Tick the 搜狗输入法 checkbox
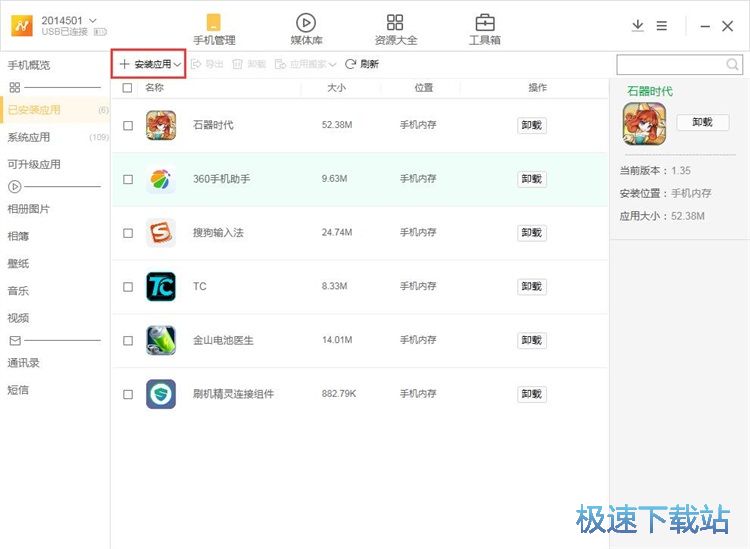Viewport: 750px width, 549px height. tap(127, 233)
